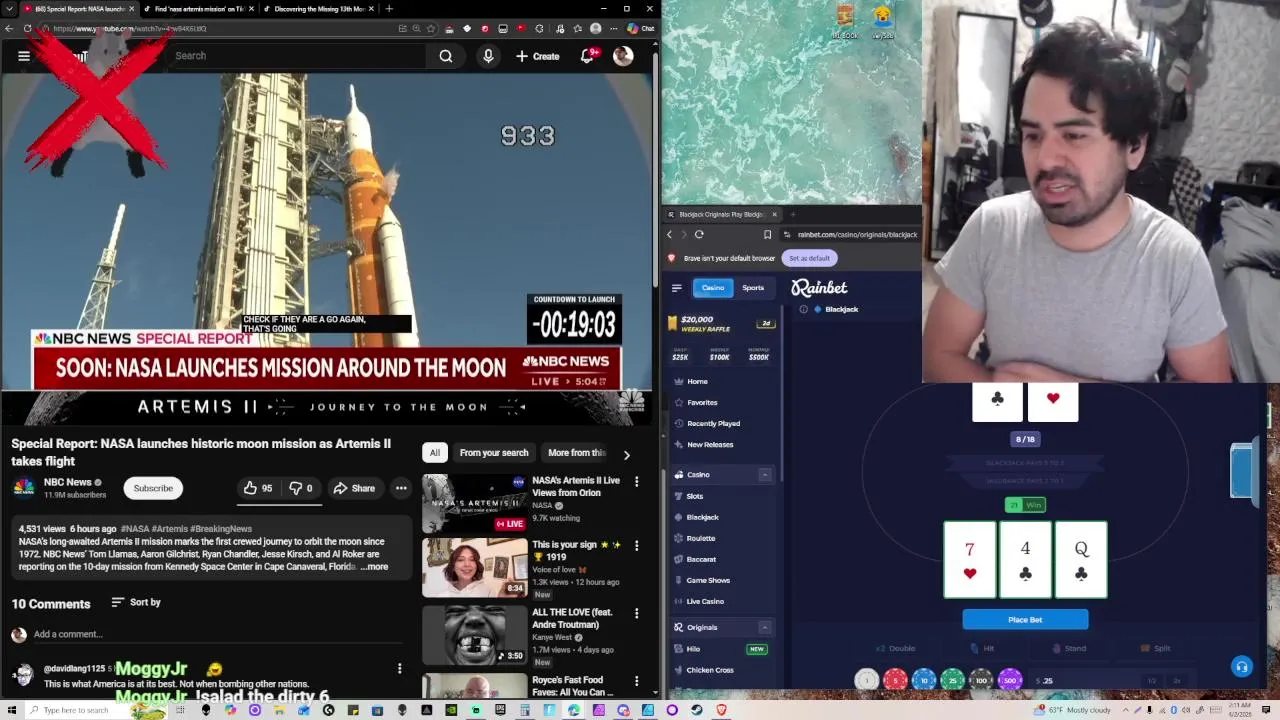The height and width of the screenshot is (720, 1280).
Task: Click the Place Bet button
Action: 1025,620
